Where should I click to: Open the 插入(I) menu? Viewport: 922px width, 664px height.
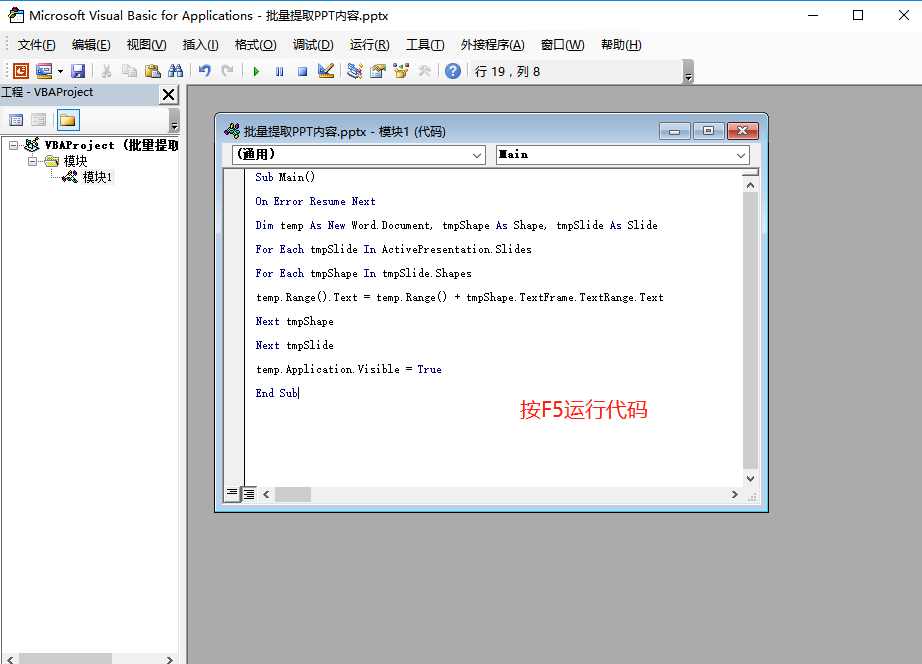click(x=201, y=45)
